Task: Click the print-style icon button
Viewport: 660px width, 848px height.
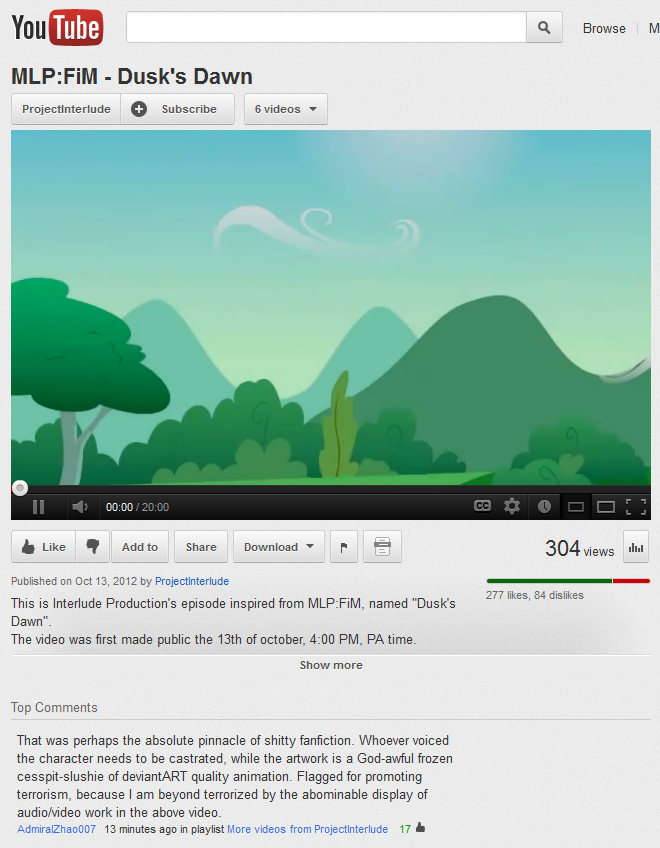Action: coord(382,547)
